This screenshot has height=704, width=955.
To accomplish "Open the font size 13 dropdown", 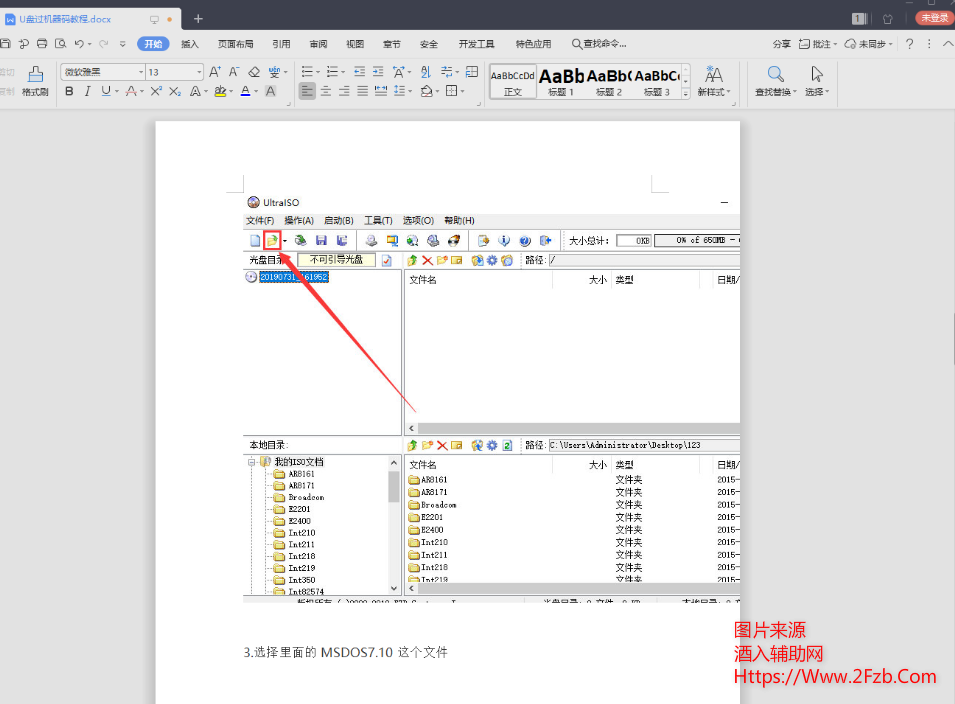I will tap(199, 72).
